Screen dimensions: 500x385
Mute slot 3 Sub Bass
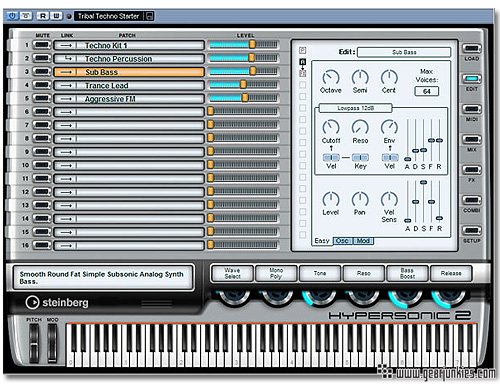tap(42, 72)
